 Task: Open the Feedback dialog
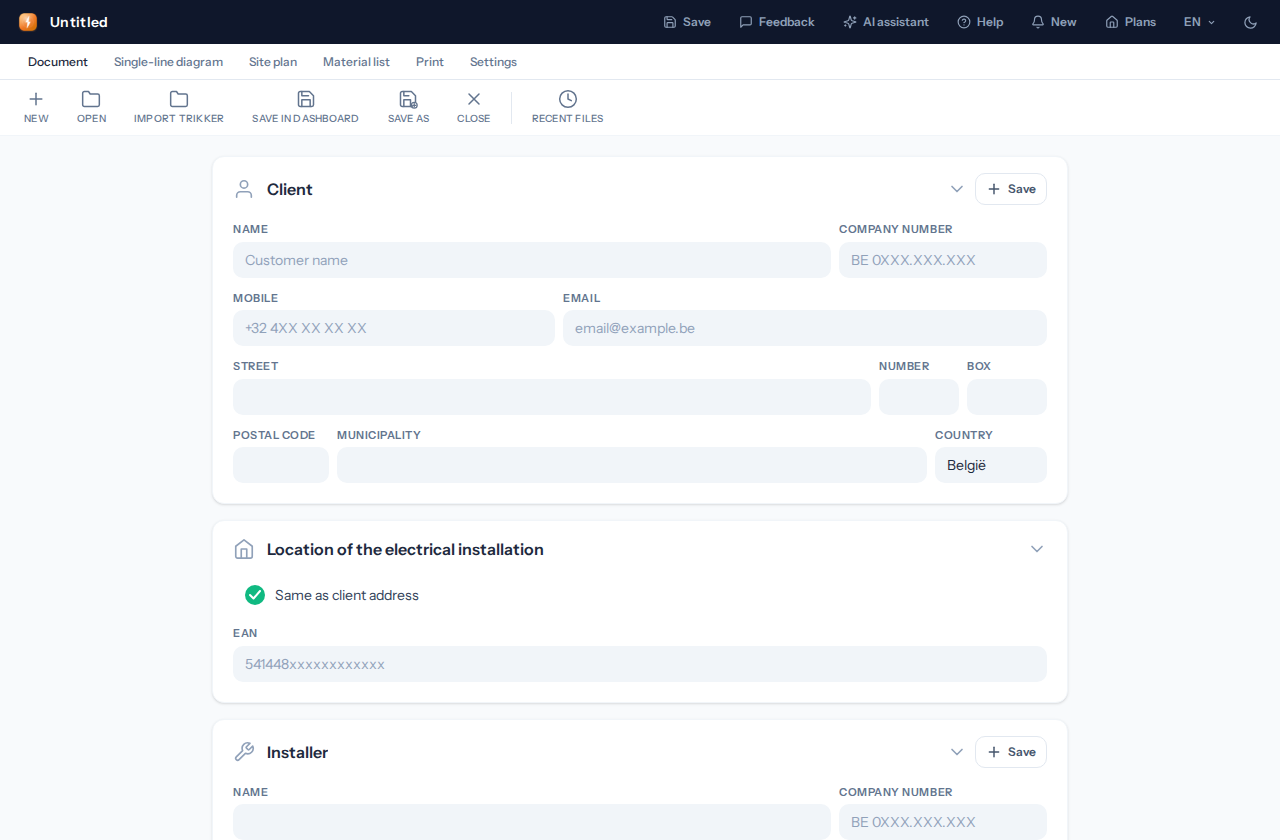[776, 22]
